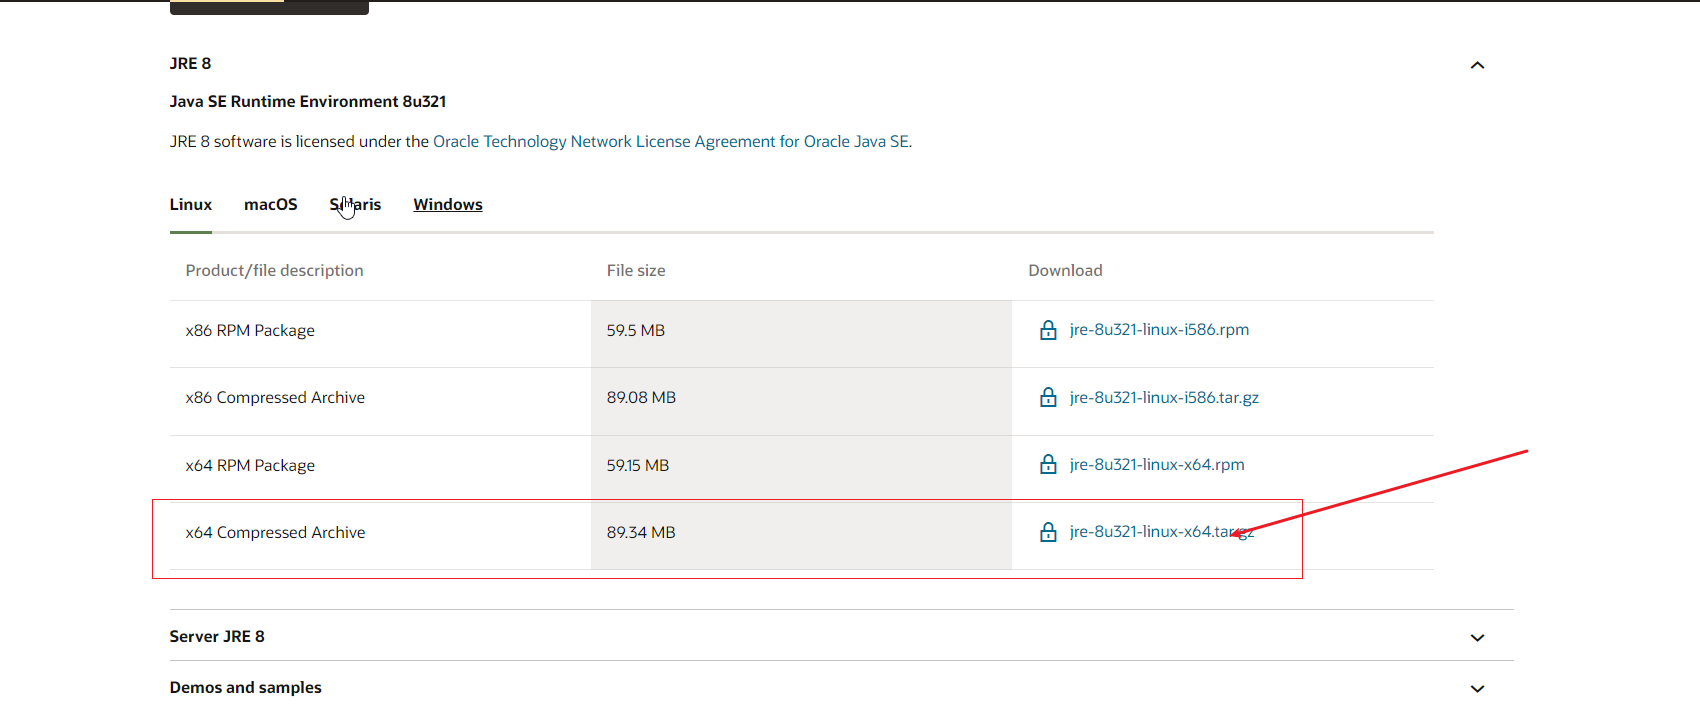Click Java SE Runtime Environment 8u321 heading

coord(308,101)
